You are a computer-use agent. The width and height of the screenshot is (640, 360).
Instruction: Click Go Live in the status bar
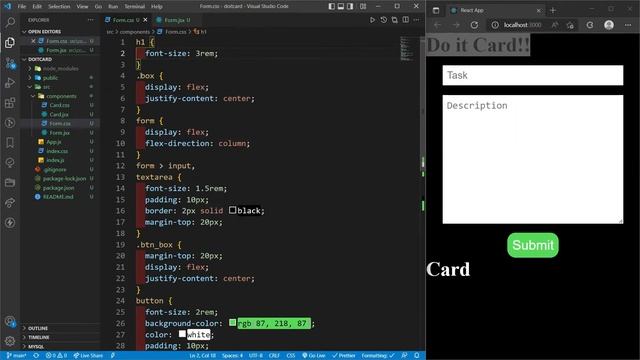(x=313, y=356)
